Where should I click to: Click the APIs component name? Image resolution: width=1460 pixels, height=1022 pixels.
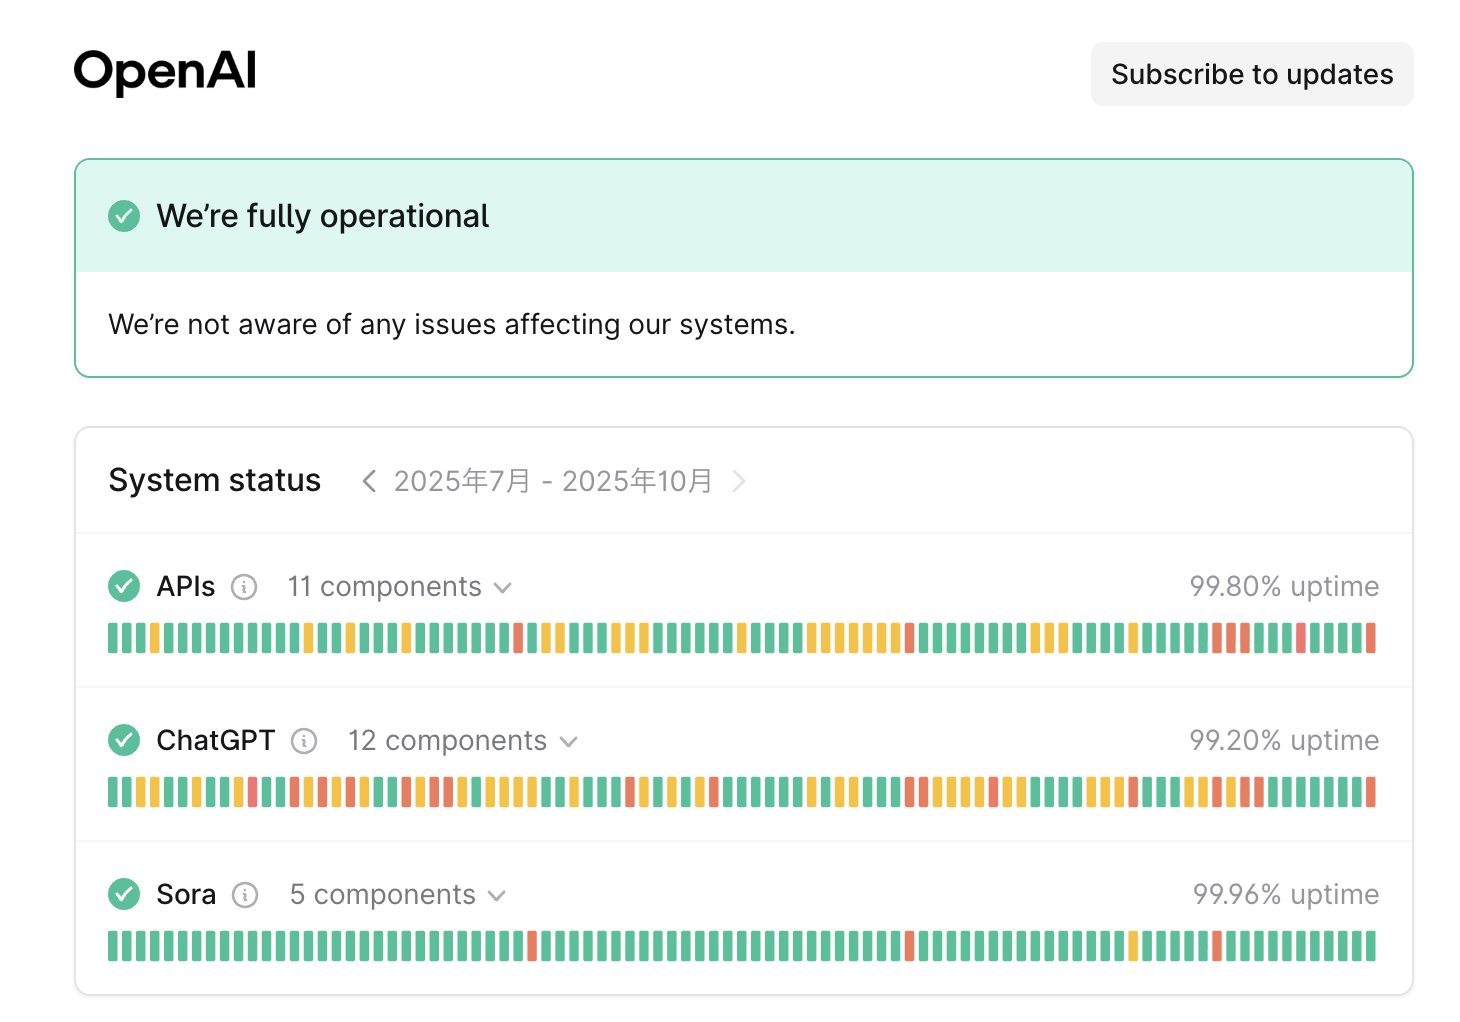pos(186,587)
